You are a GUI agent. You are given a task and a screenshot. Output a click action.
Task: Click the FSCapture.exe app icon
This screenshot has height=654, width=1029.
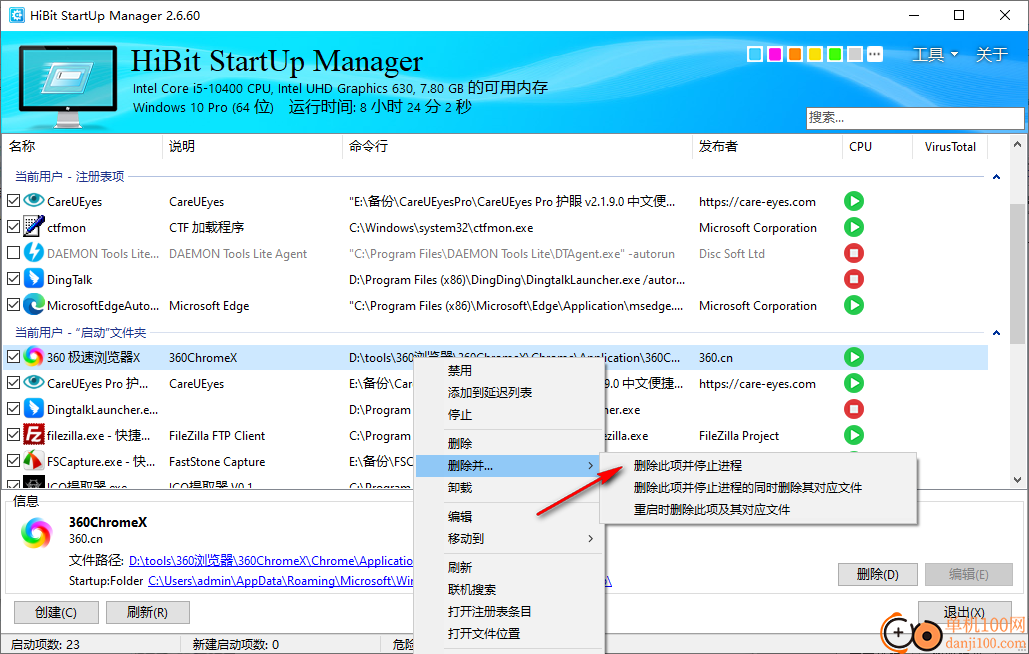tap(34, 460)
